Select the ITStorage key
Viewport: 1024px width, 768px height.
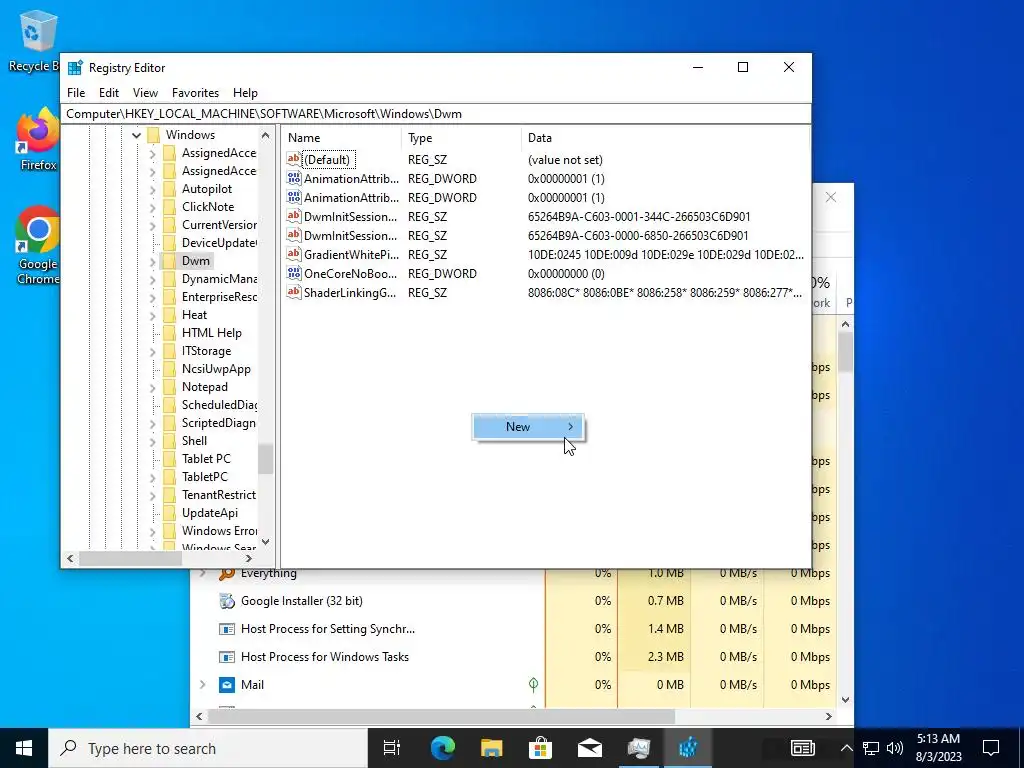click(x=206, y=351)
